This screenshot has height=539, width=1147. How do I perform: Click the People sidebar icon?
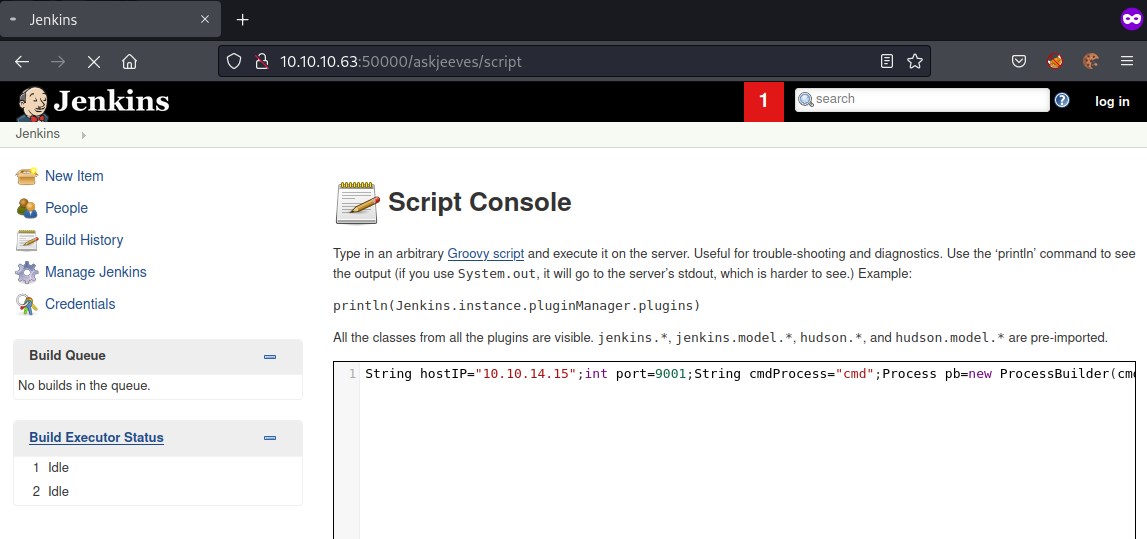coord(27,208)
